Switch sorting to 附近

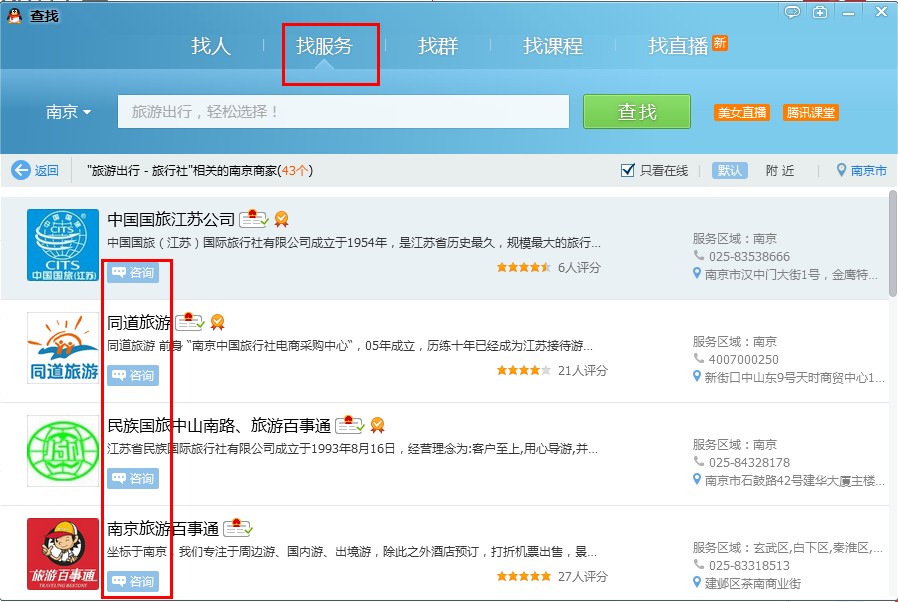tap(780, 170)
